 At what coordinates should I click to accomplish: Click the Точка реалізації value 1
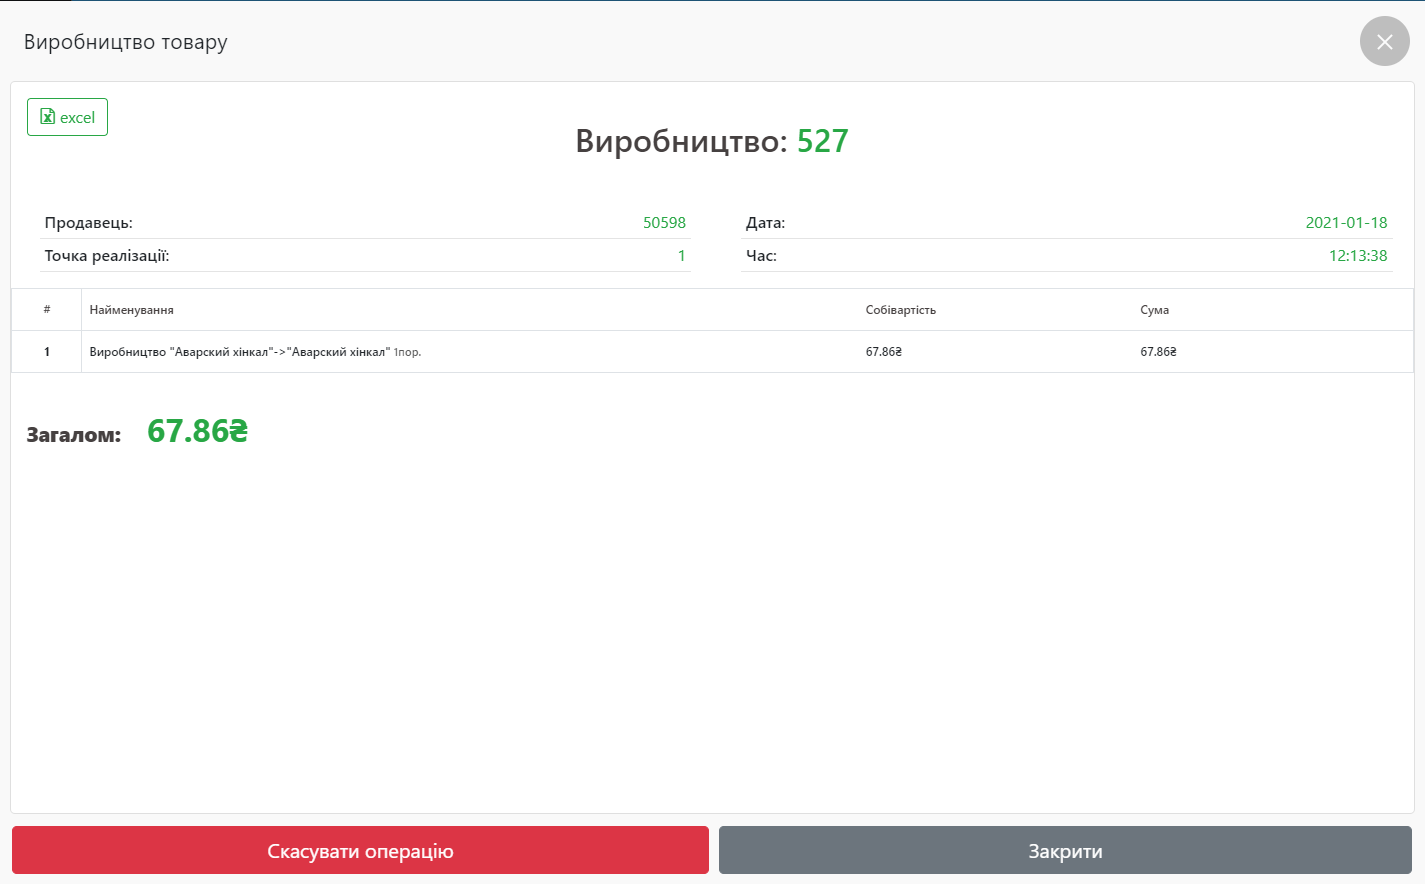point(681,256)
